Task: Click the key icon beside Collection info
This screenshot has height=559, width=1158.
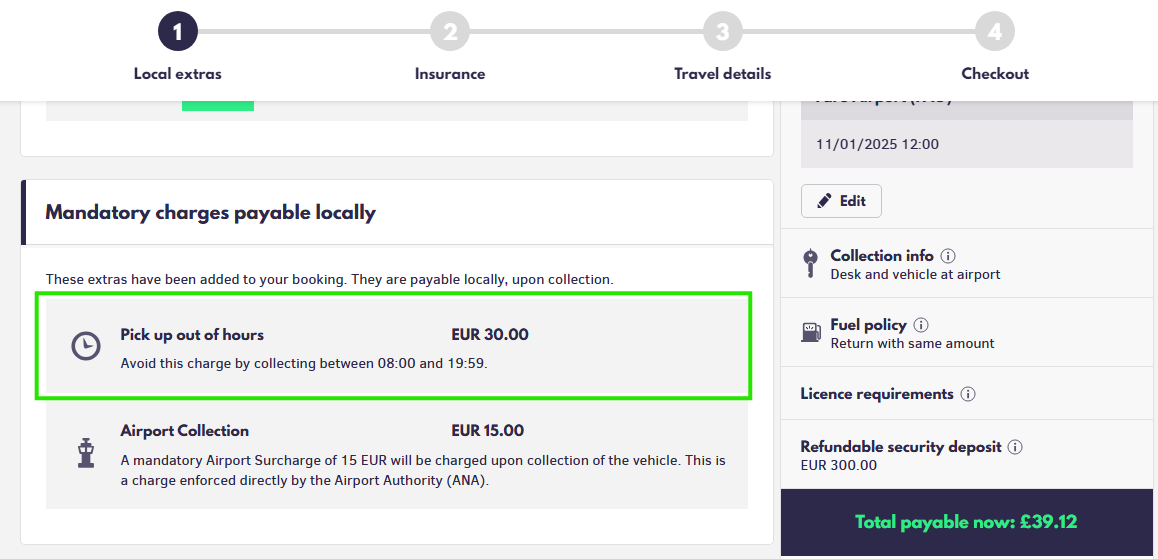Action: 811,264
